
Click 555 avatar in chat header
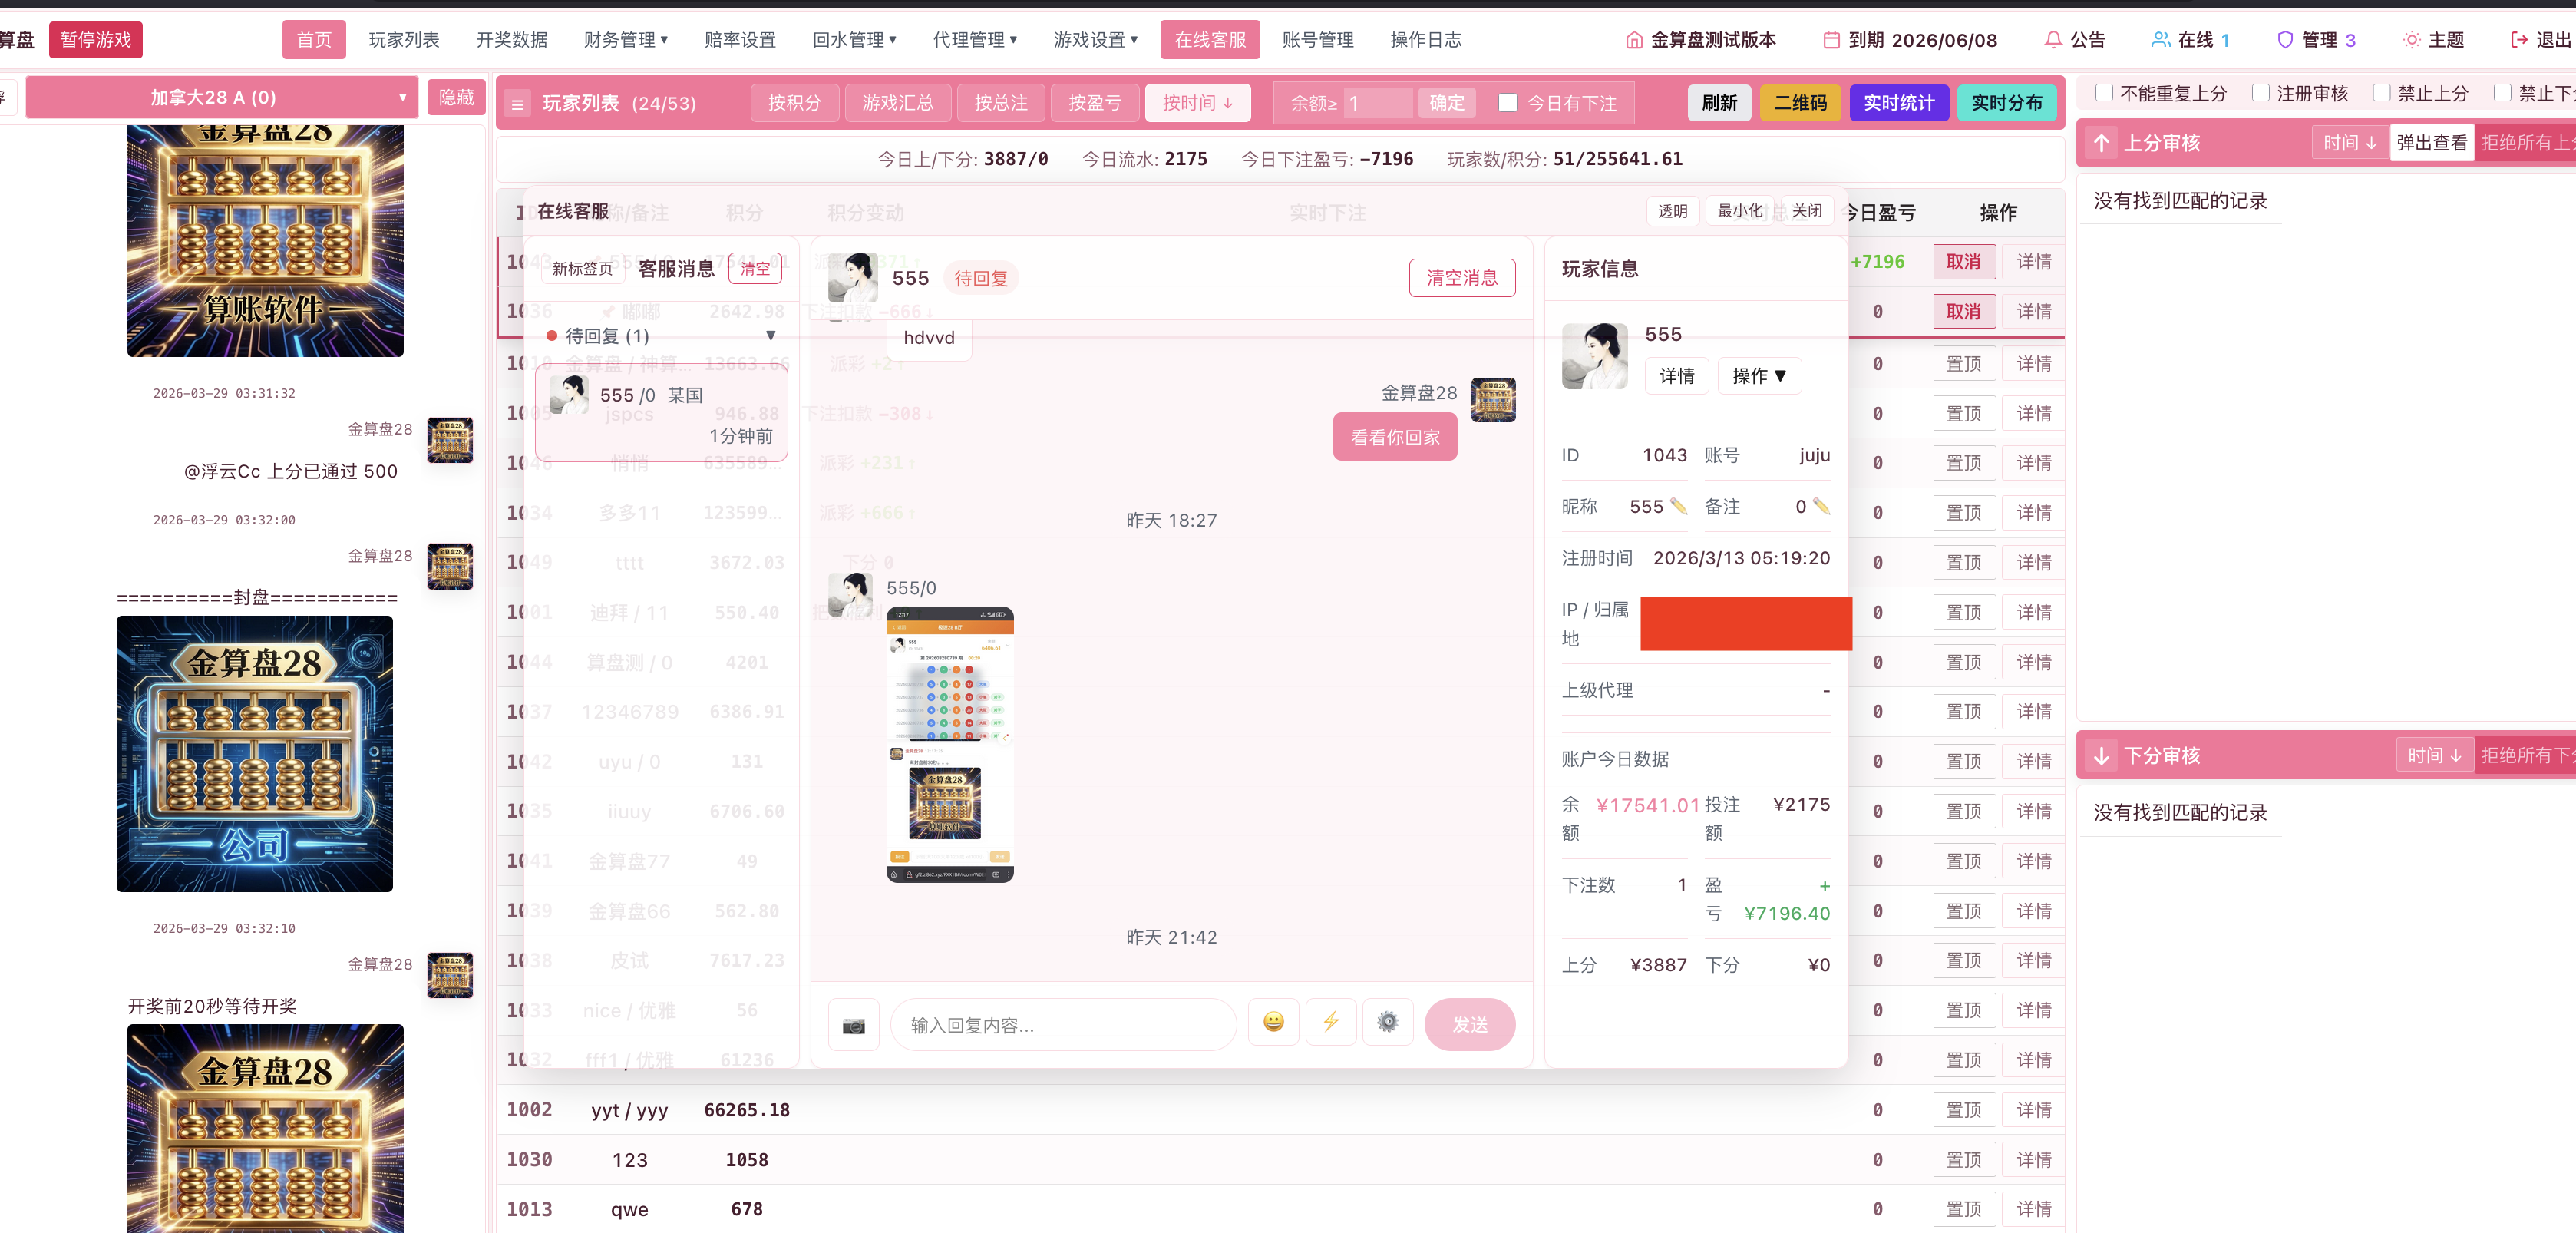click(853, 277)
